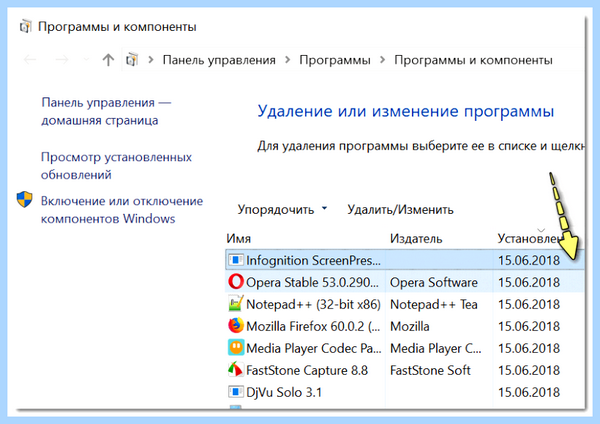Open the recent locations dropdown chevron
This screenshot has height=424, width=600.
tap(86, 60)
